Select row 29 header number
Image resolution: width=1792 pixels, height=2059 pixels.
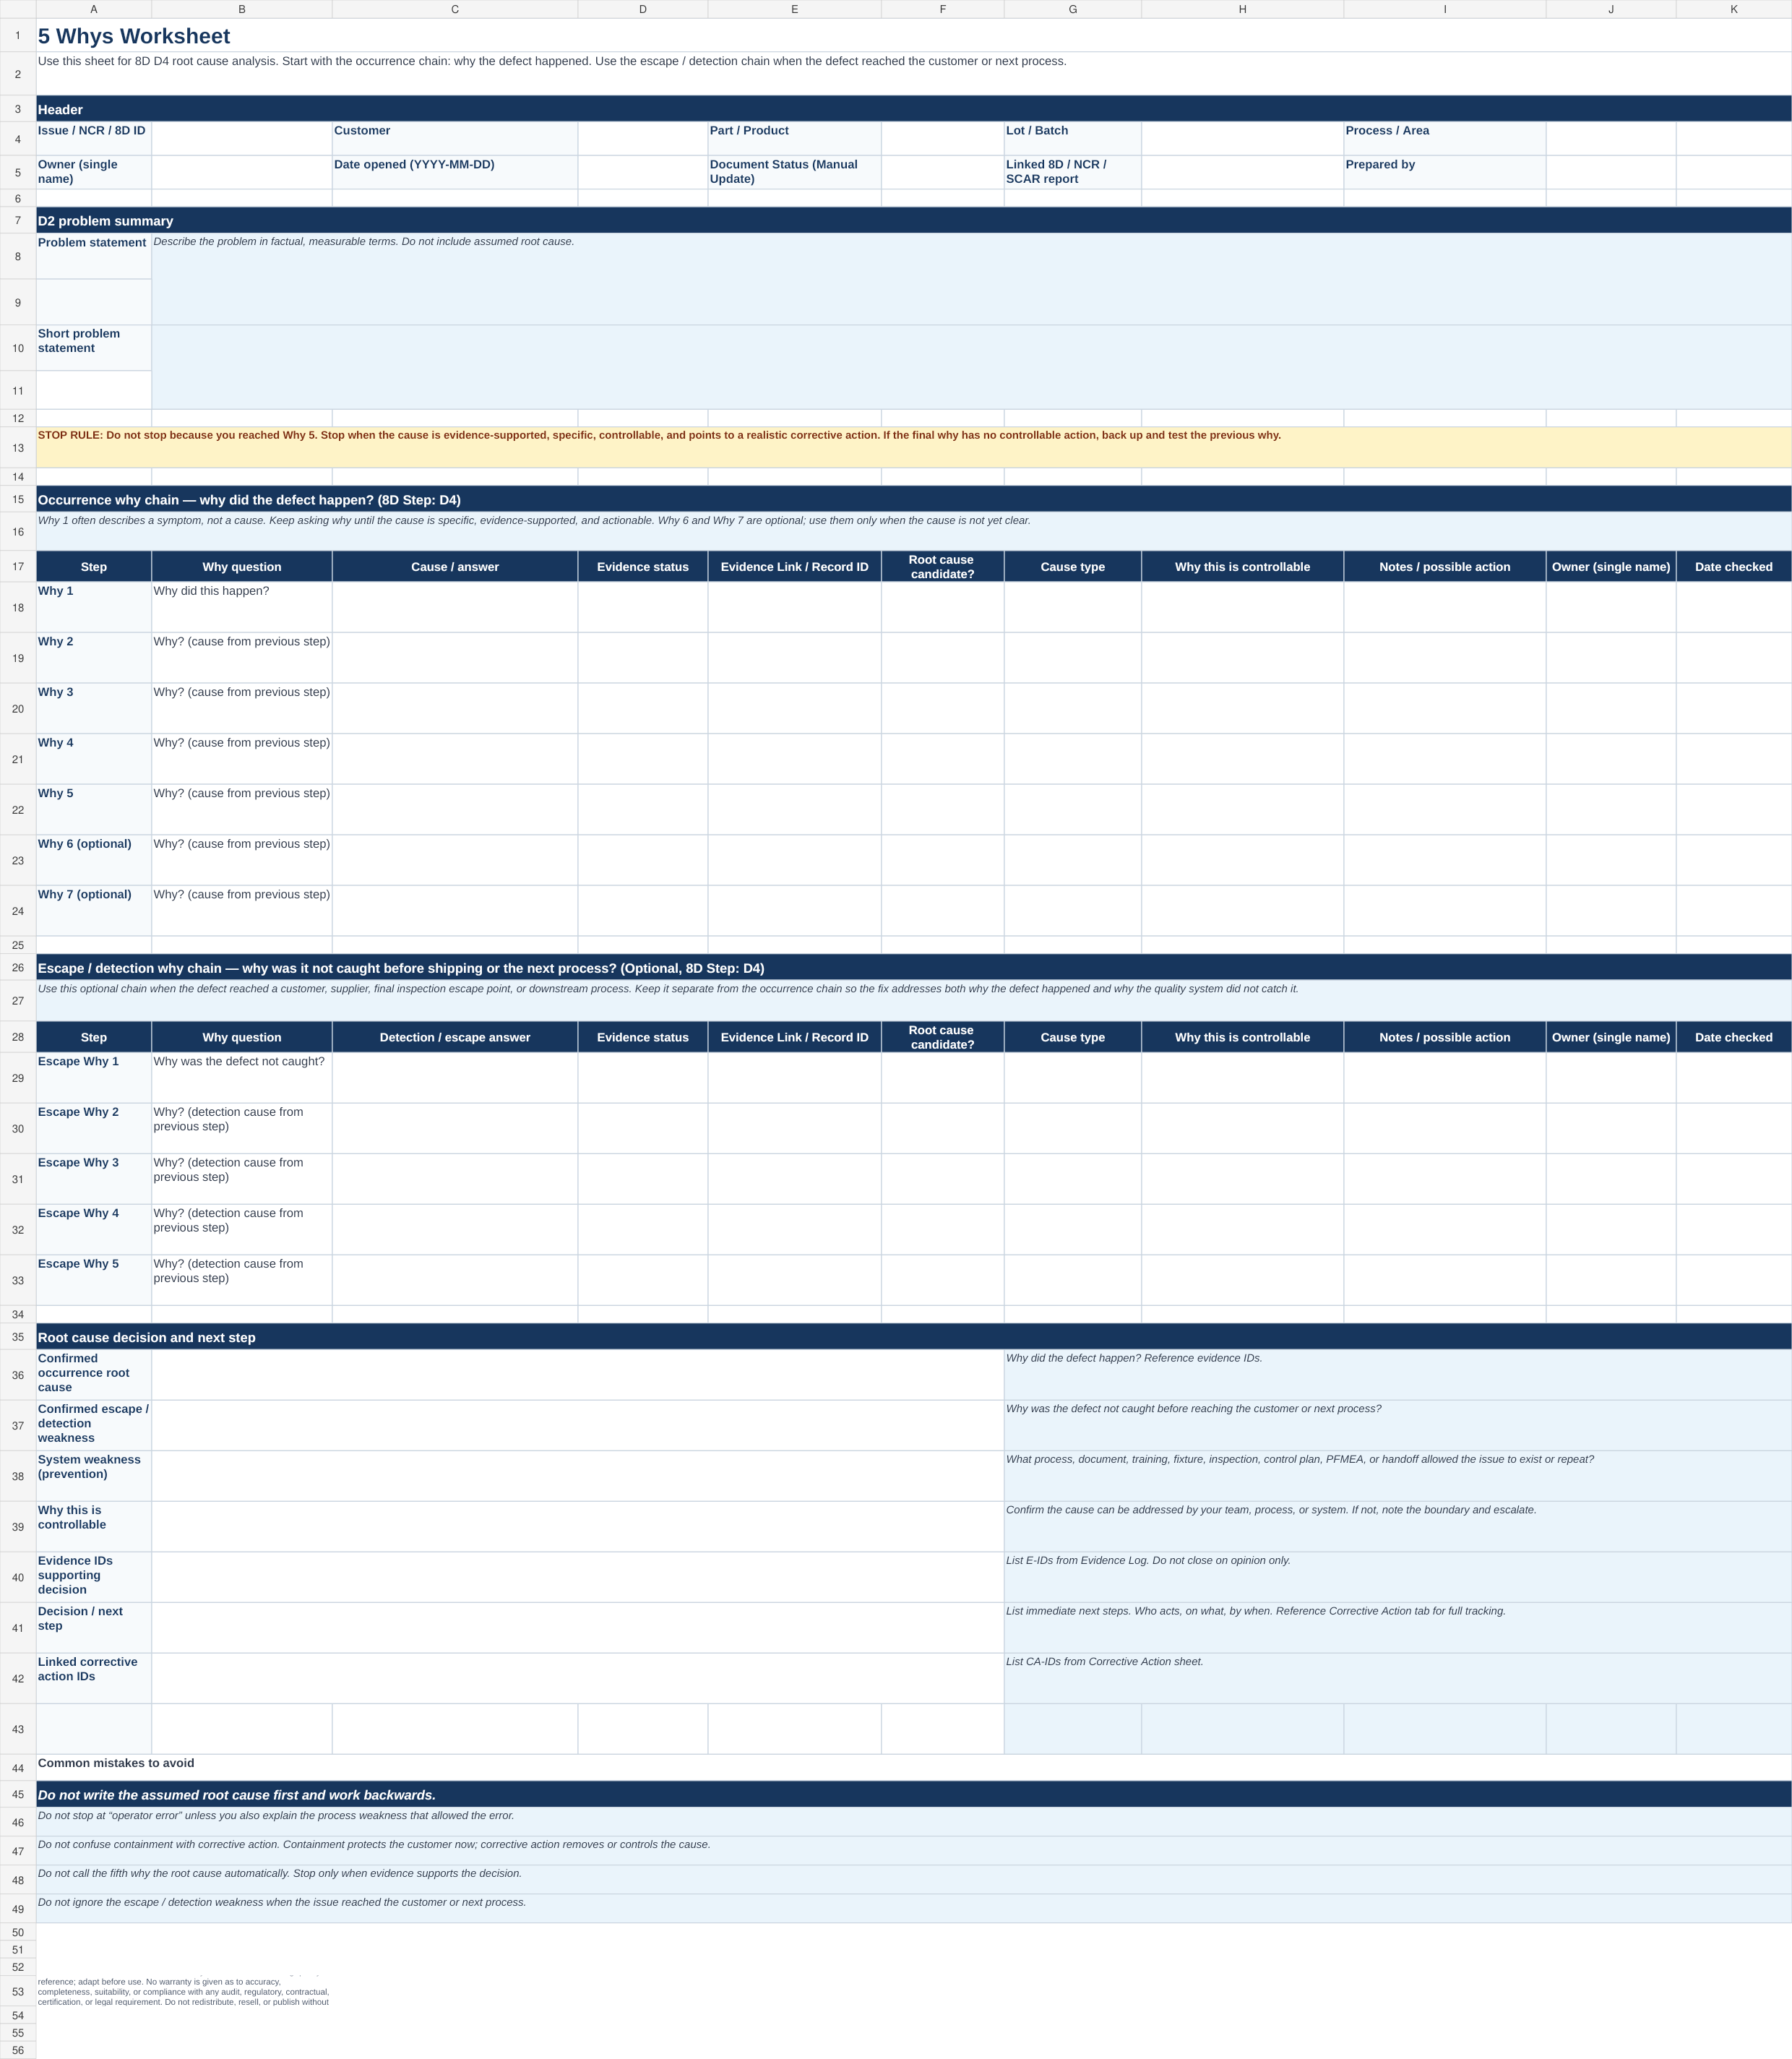[18, 1078]
